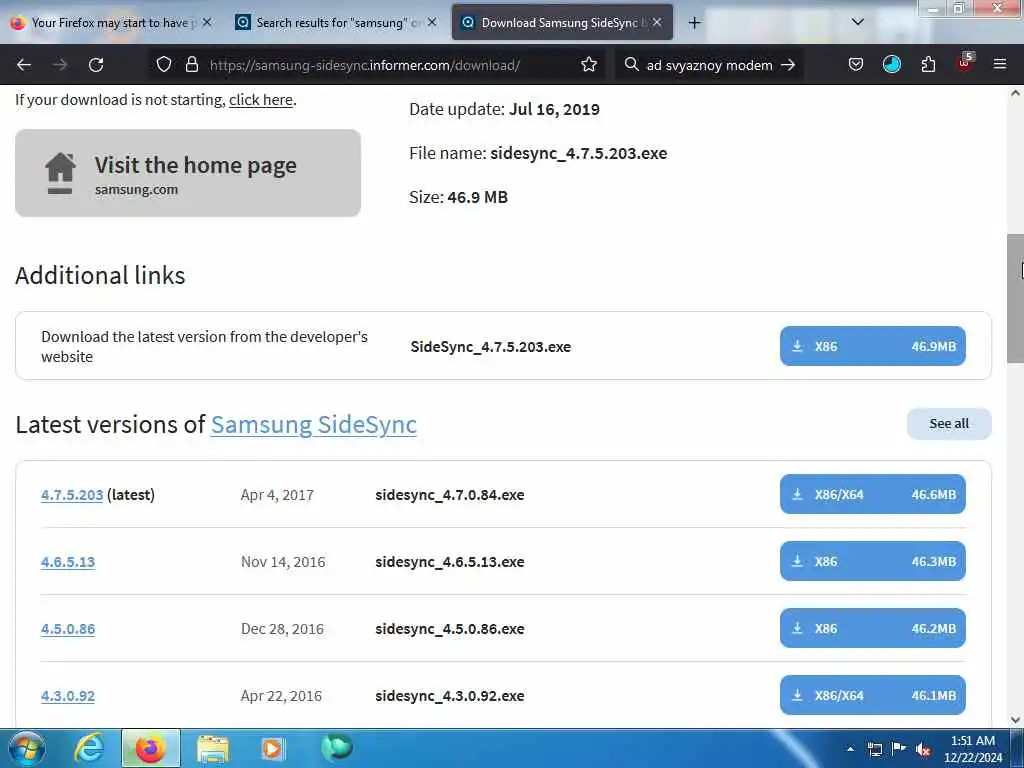Click the Size 46.9 MB text

tap(458, 197)
